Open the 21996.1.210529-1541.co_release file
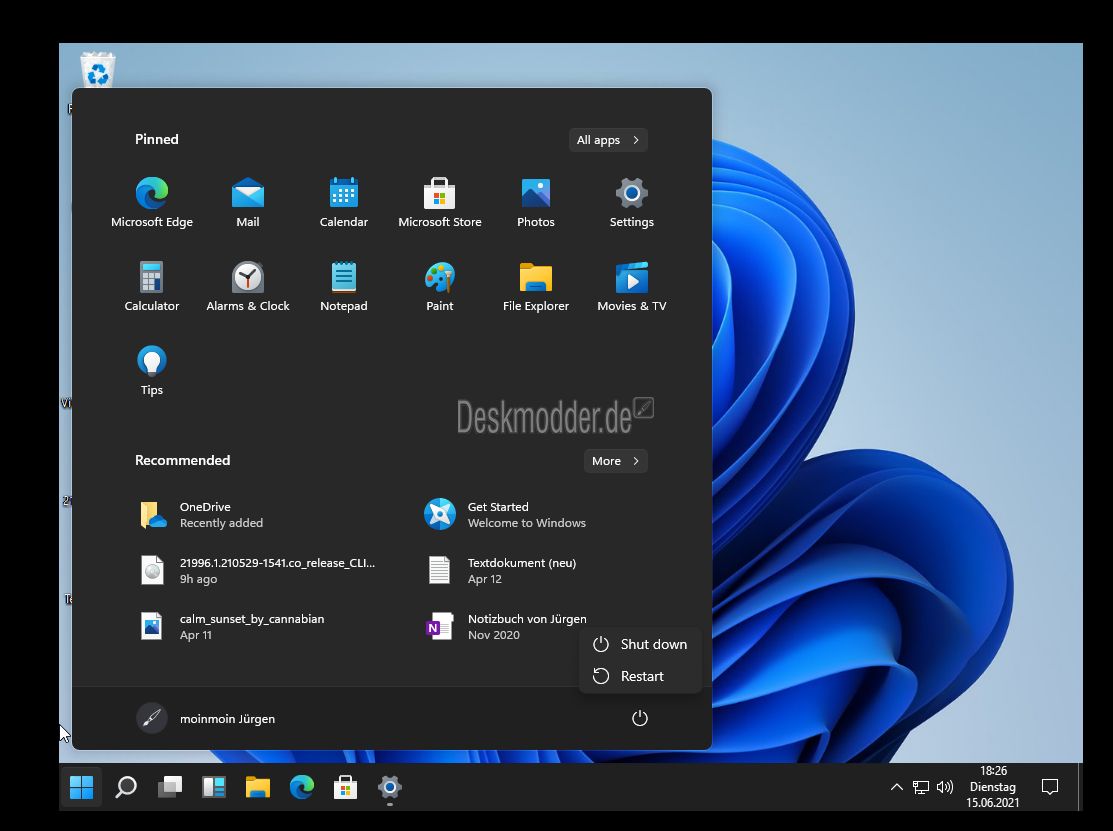The image size is (1113, 831). (x=263, y=571)
